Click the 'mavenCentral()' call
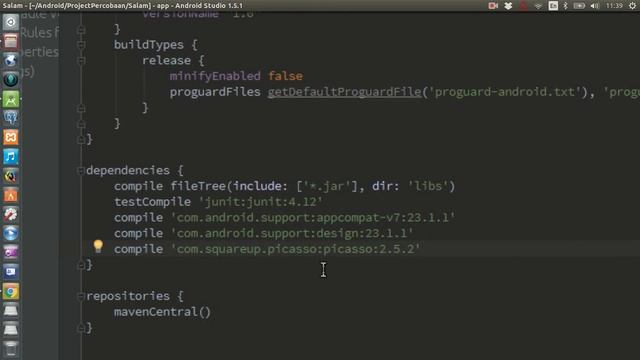The width and height of the screenshot is (640, 360). coord(162,312)
